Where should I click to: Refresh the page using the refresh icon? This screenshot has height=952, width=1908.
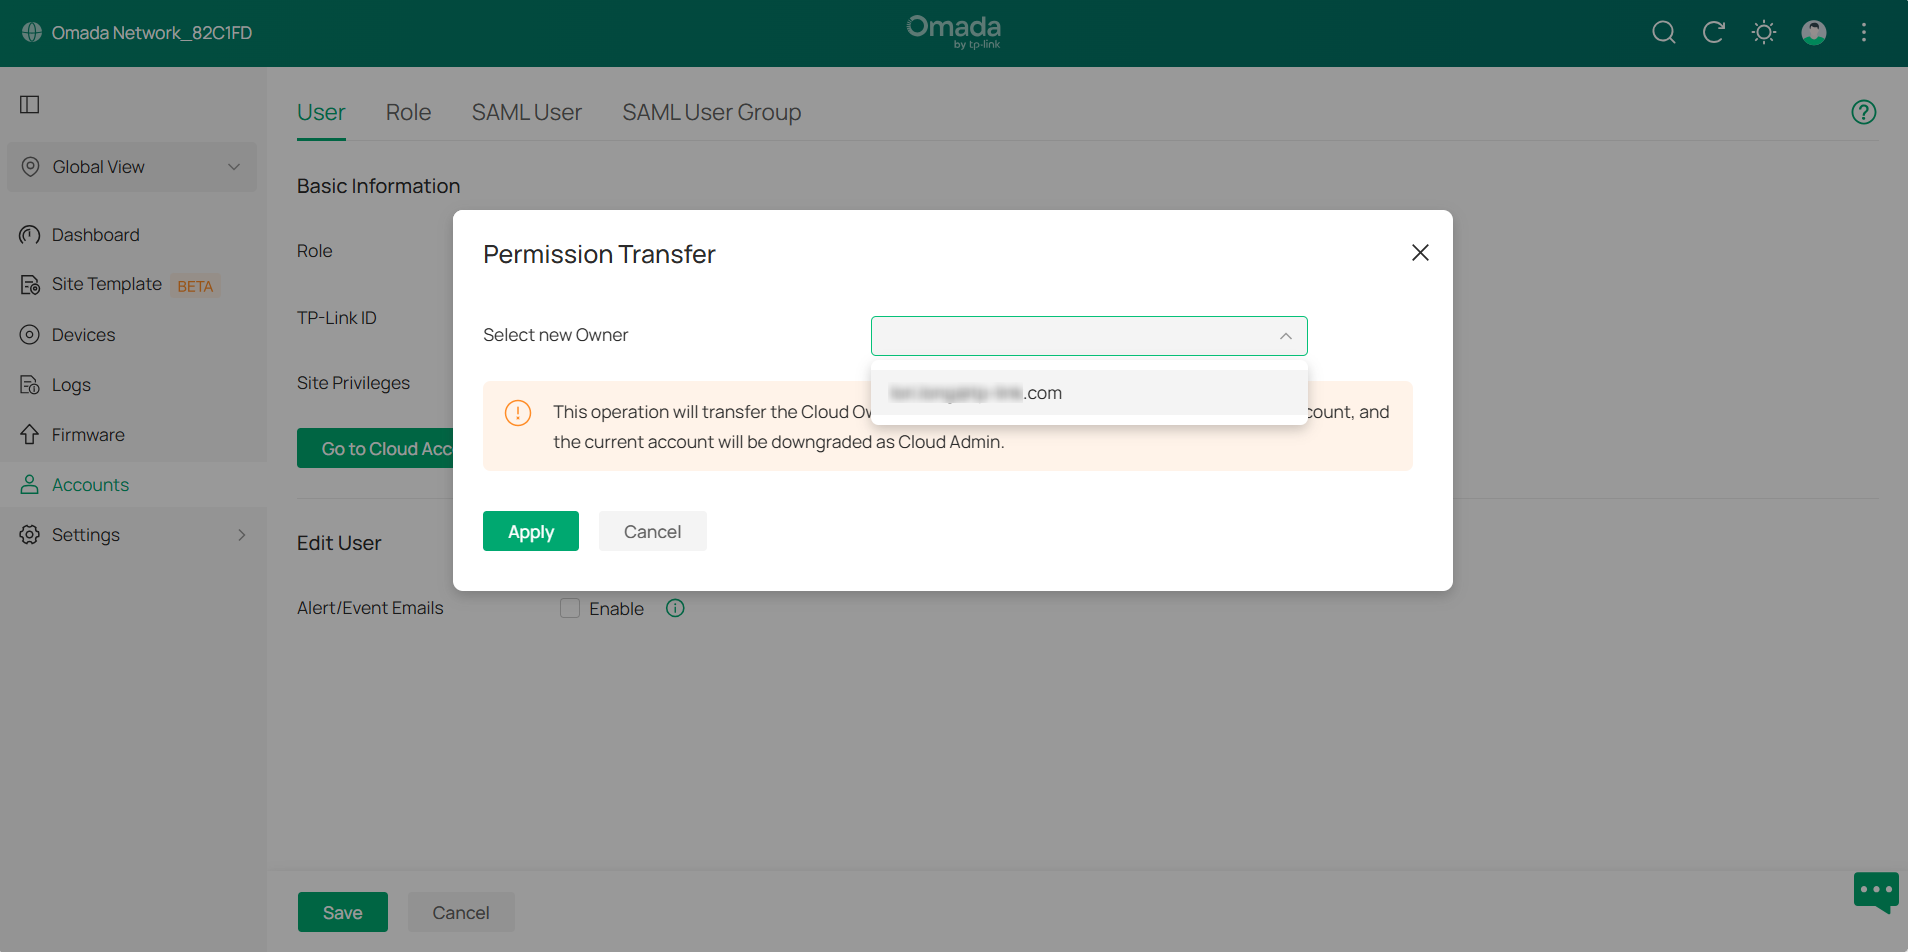(x=1713, y=32)
